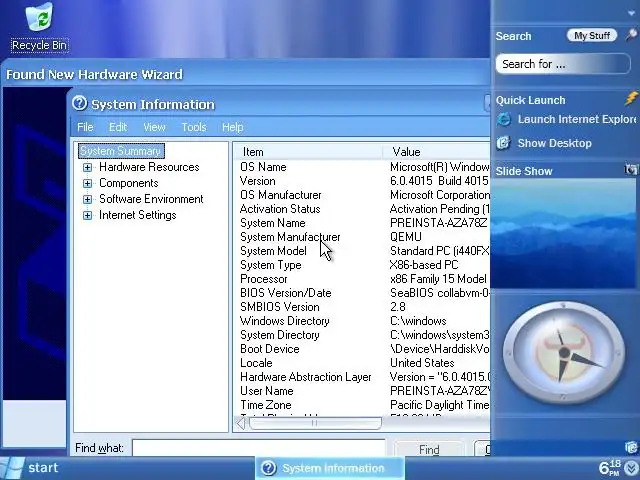
Task: Open the File menu
Action: [x=85, y=127]
